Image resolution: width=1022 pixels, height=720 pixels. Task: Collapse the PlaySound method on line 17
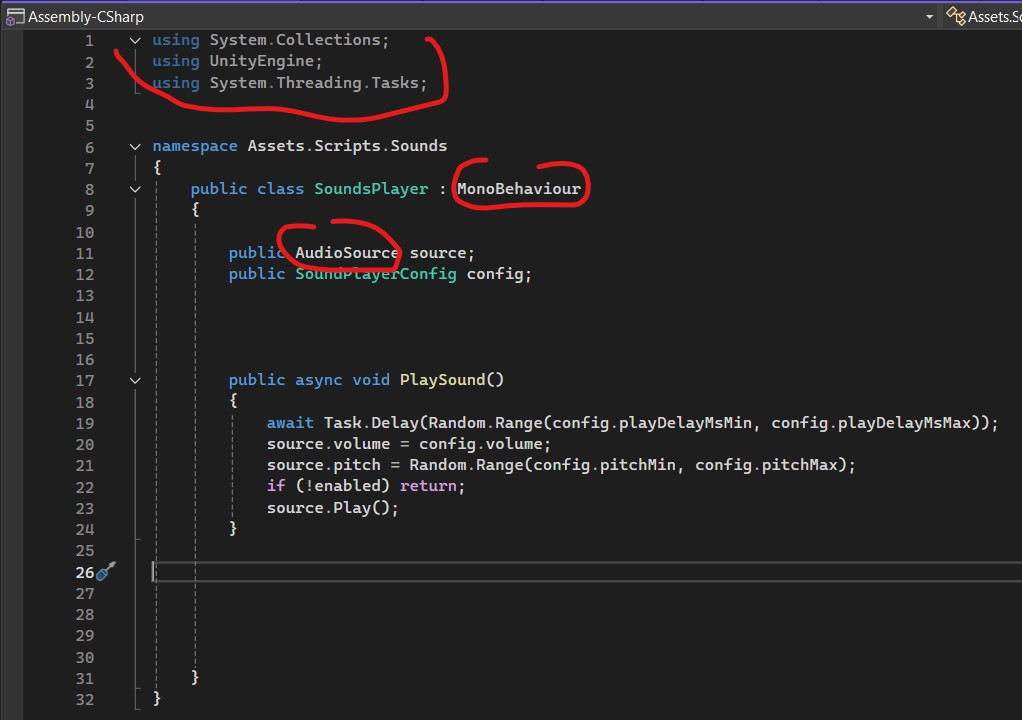[x=135, y=380]
